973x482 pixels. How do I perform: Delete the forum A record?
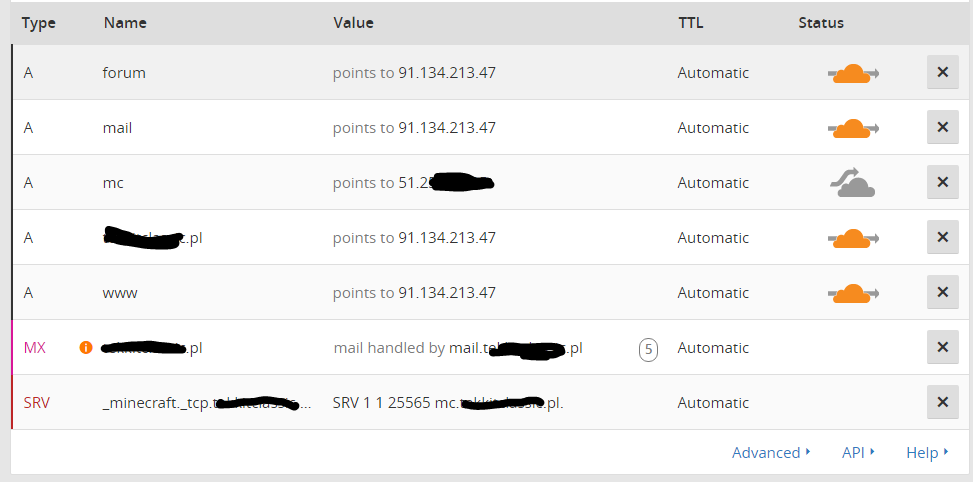943,73
